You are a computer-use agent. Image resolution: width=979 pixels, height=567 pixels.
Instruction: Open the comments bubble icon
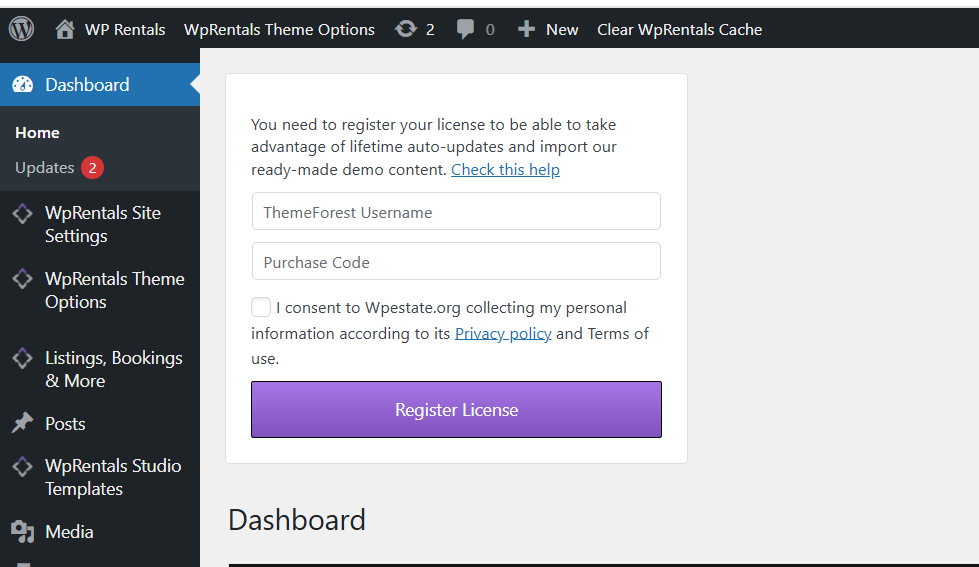click(466, 29)
